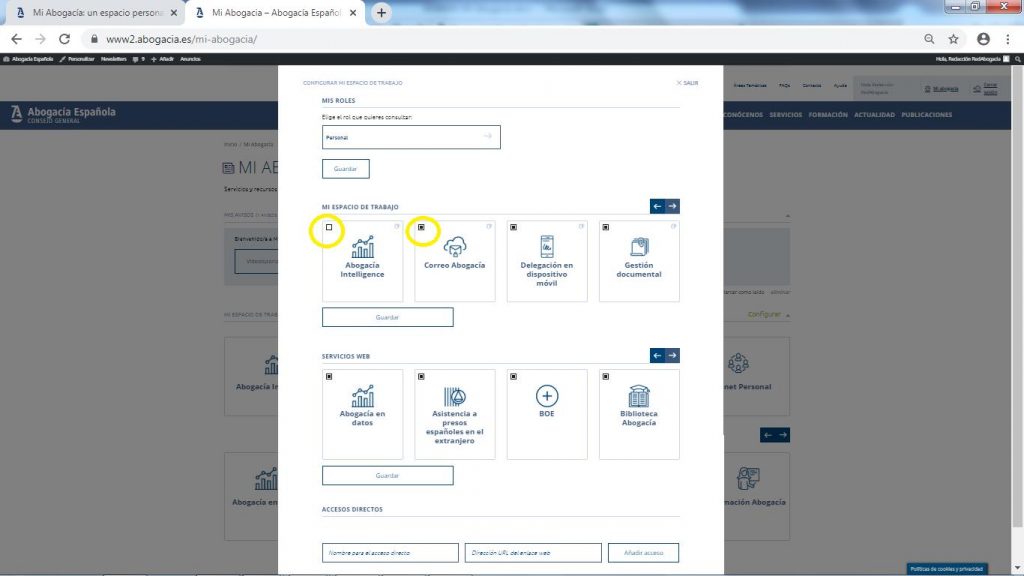This screenshot has width=1024, height=576.
Task: Click Guardar under Servicios Web
Action: click(387, 475)
